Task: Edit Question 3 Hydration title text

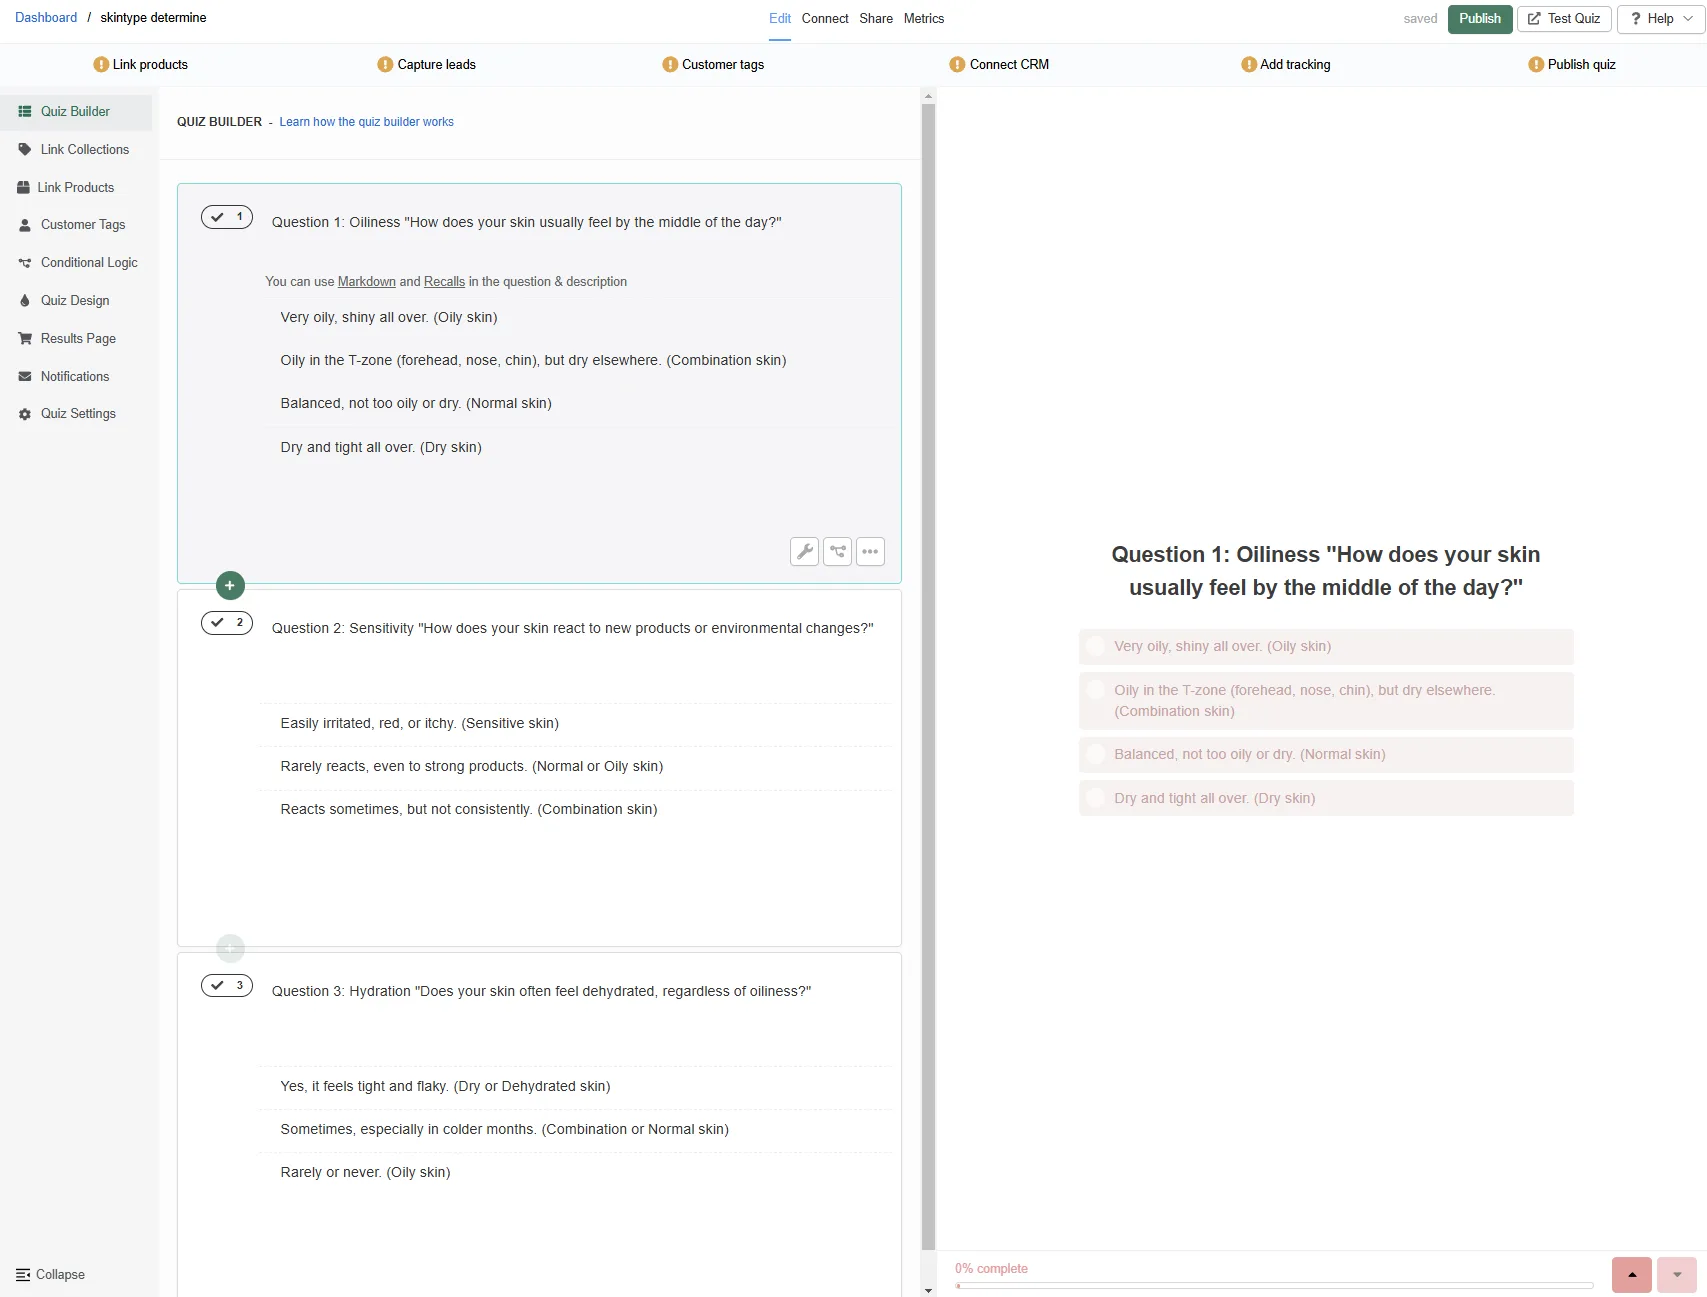Action: pos(541,992)
